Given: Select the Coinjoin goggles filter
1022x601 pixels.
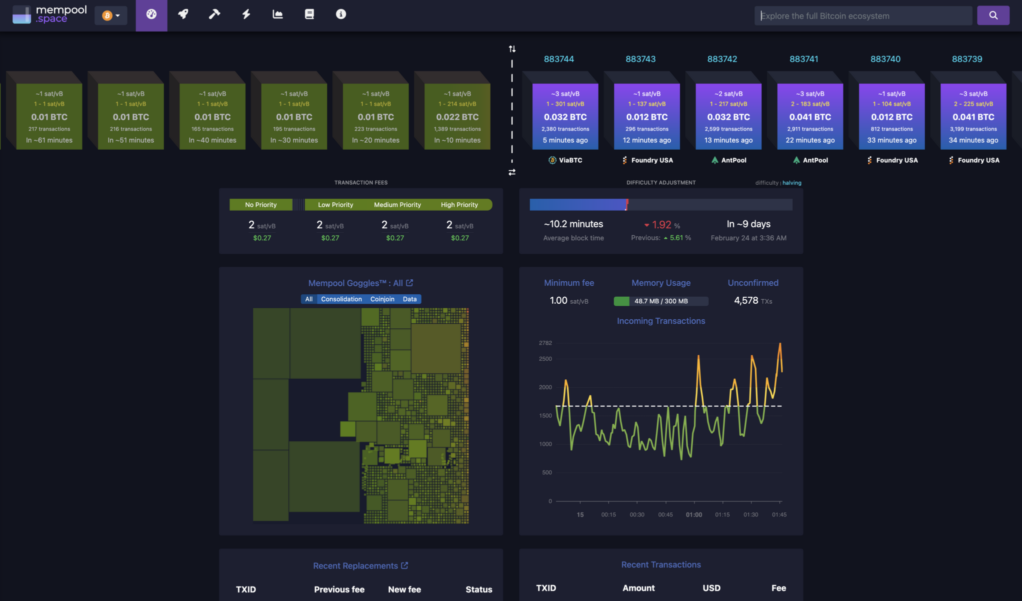Looking at the screenshot, I should [x=382, y=299].
